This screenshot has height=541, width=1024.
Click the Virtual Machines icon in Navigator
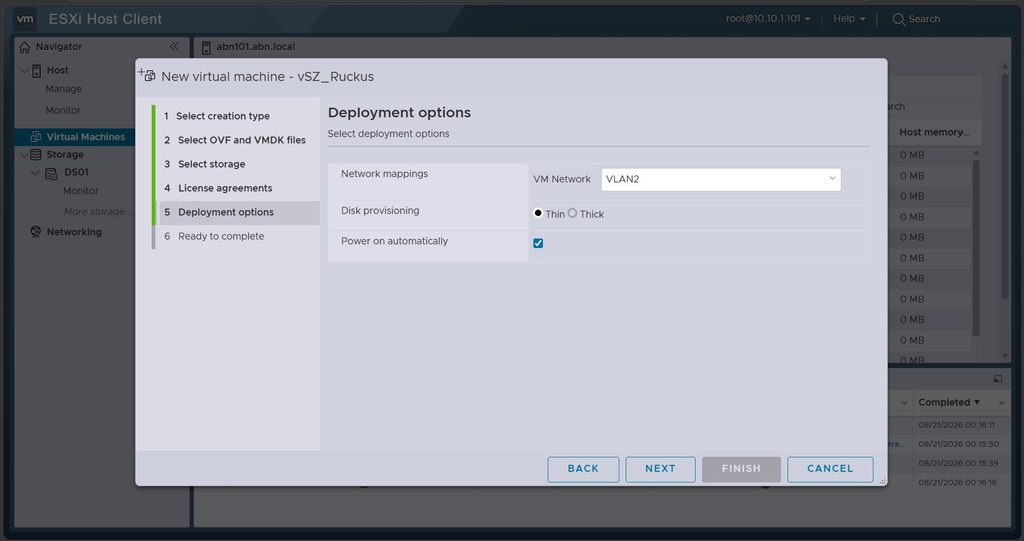36,137
